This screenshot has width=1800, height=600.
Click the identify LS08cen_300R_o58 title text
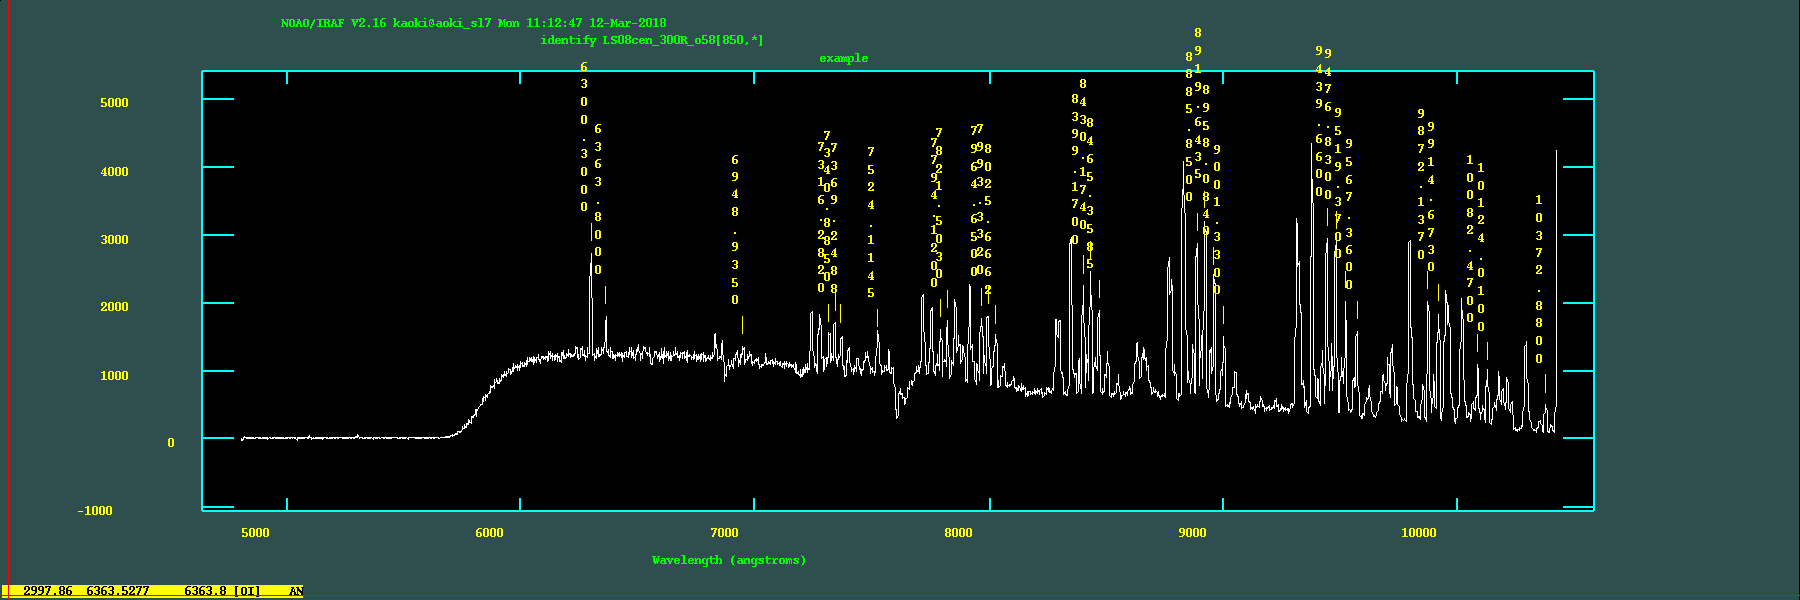[651, 40]
